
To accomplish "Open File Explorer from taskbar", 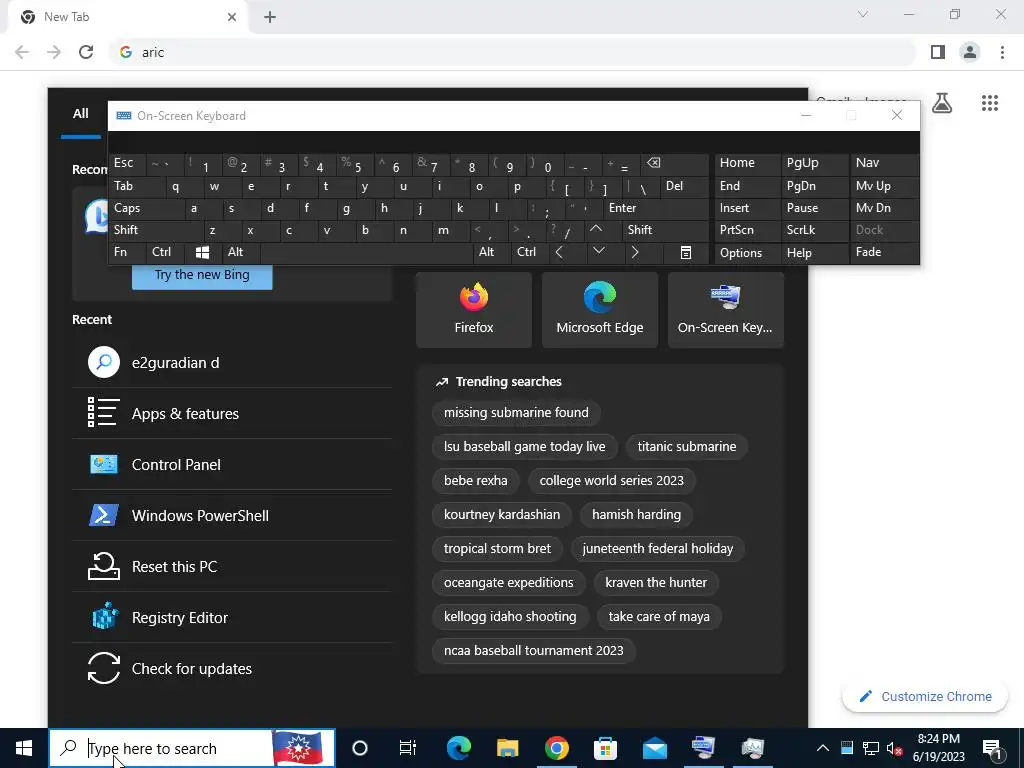I will coord(507,748).
